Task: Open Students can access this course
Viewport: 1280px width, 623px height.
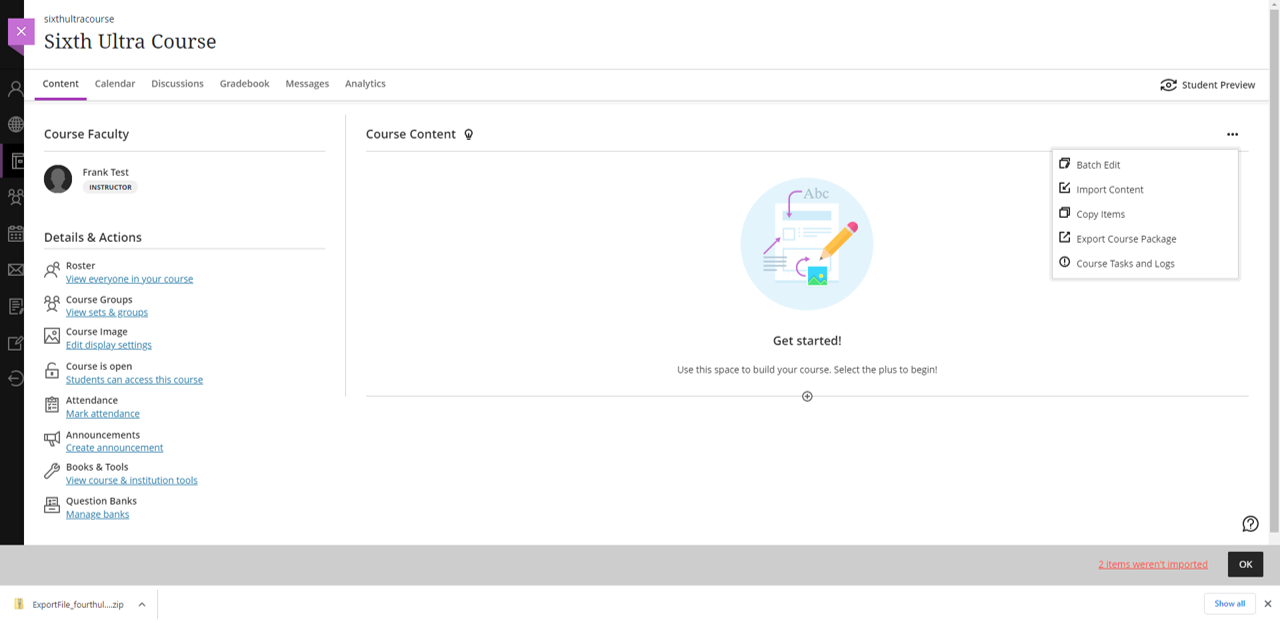Action: coord(134,380)
